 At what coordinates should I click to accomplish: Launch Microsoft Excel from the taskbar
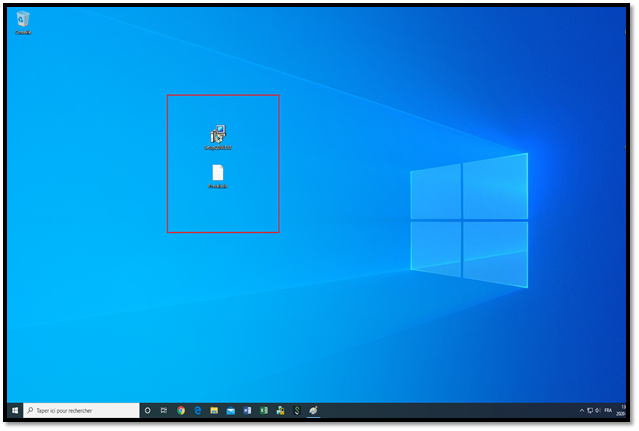click(264, 410)
